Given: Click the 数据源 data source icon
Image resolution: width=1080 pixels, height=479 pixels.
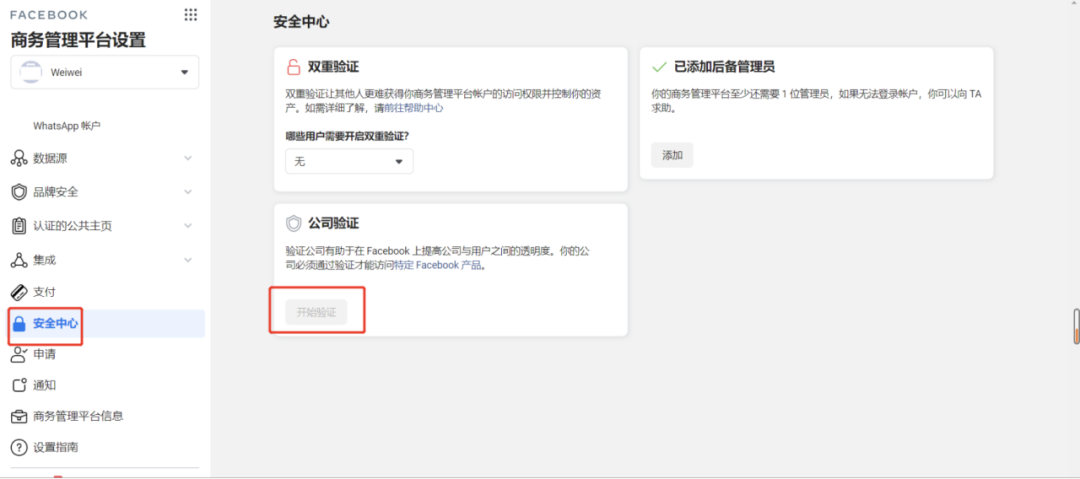Looking at the screenshot, I should [19, 159].
